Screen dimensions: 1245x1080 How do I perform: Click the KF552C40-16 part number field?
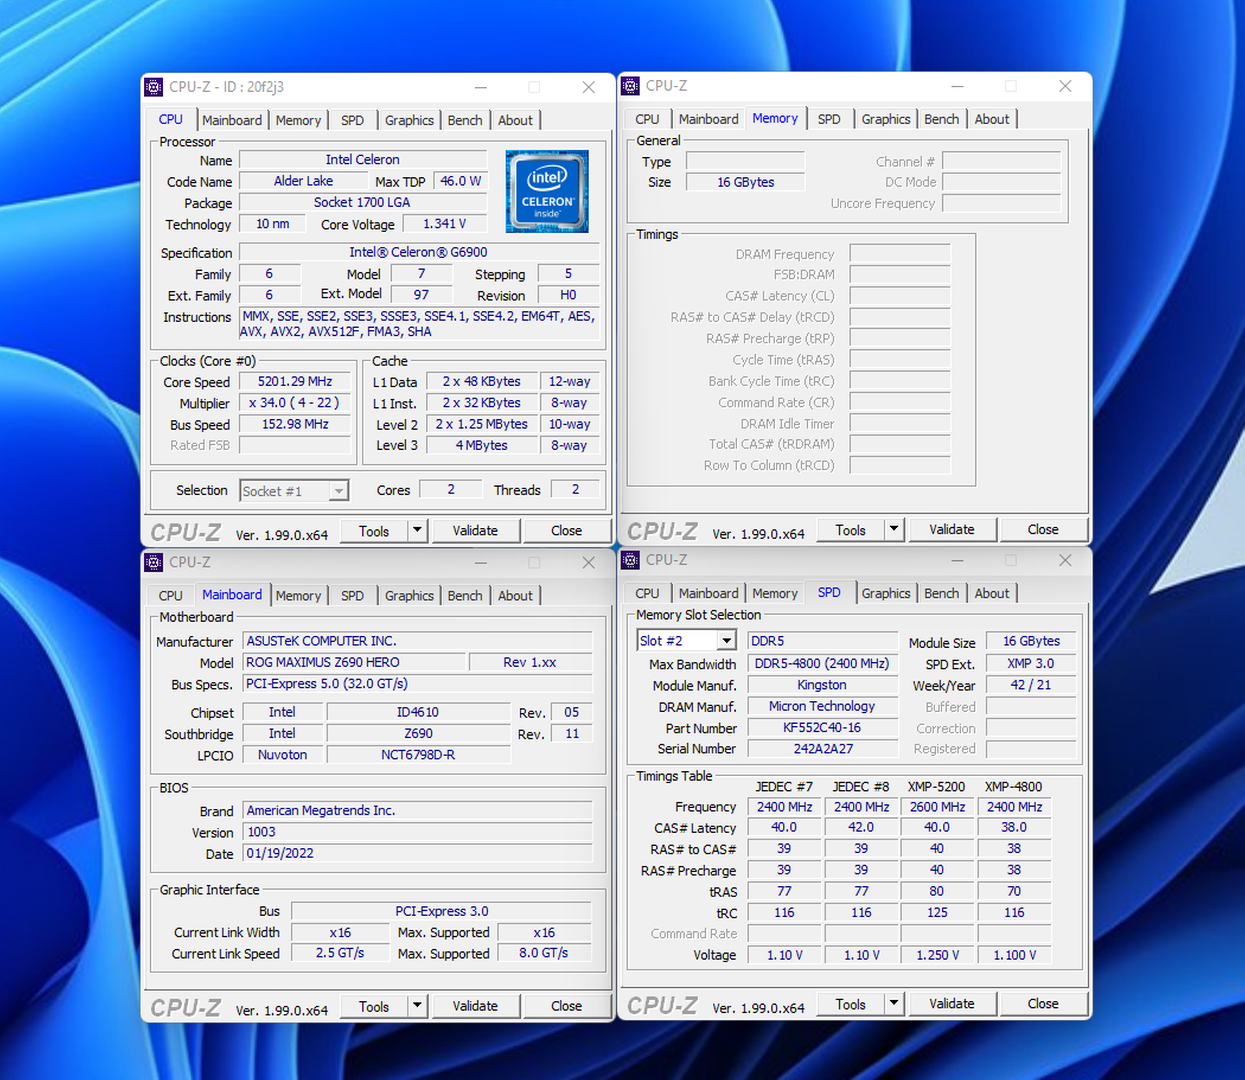822,728
